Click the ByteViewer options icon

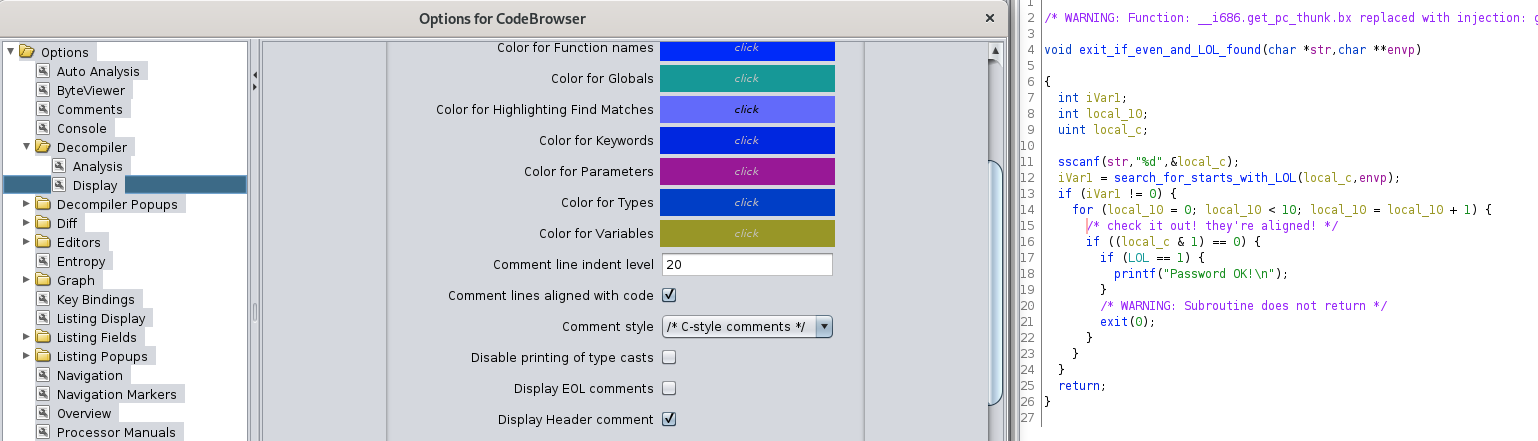[x=43, y=90]
